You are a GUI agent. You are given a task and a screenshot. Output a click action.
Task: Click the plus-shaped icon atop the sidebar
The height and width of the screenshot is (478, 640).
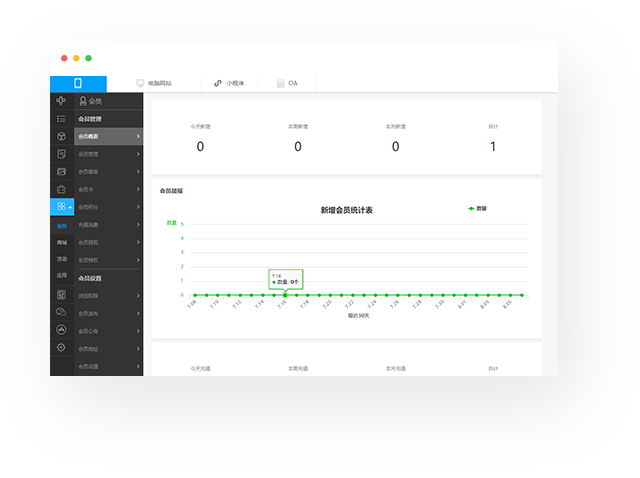(61, 101)
